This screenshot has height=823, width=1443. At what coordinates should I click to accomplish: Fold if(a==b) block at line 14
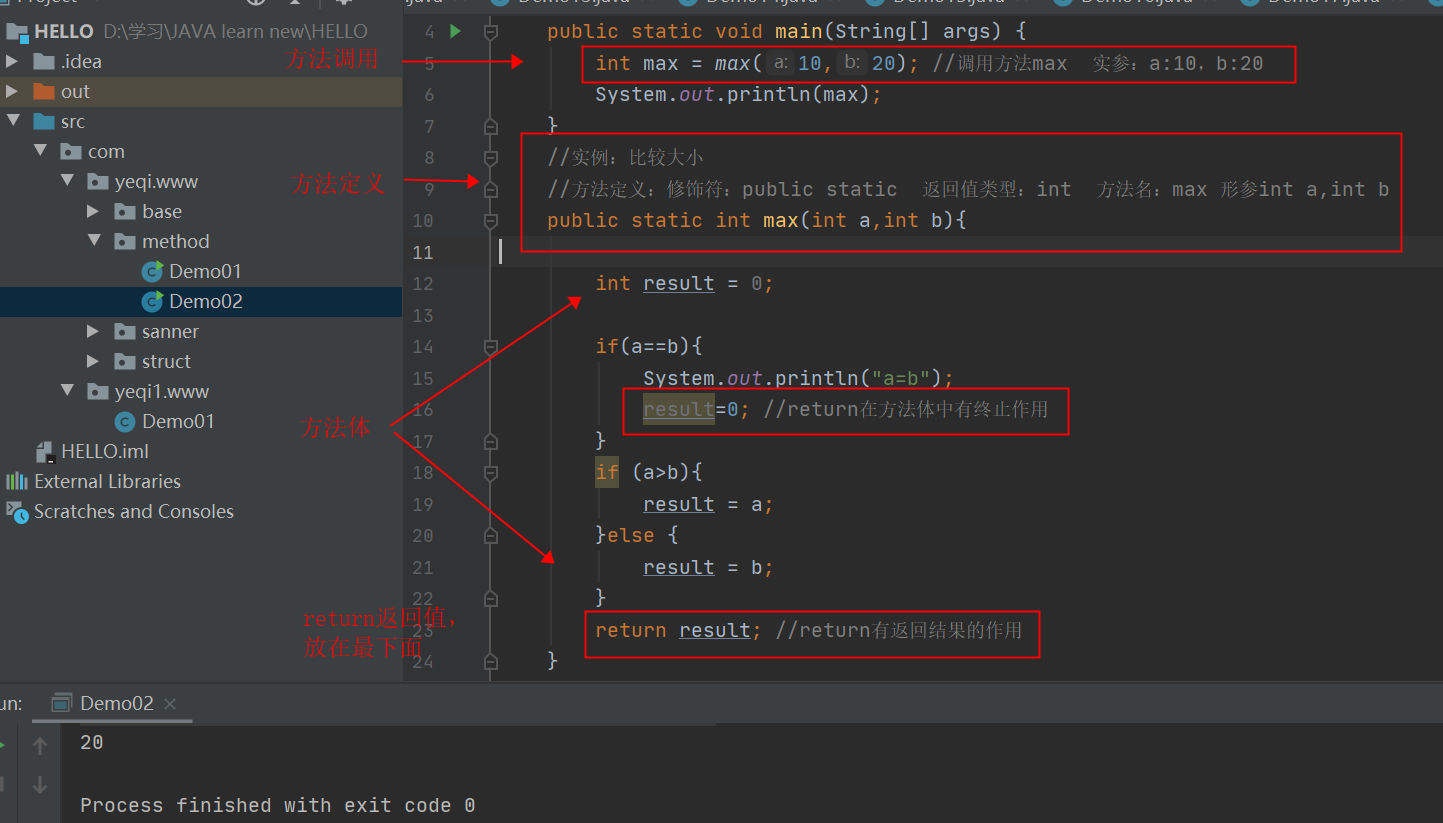click(x=490, y=346)
